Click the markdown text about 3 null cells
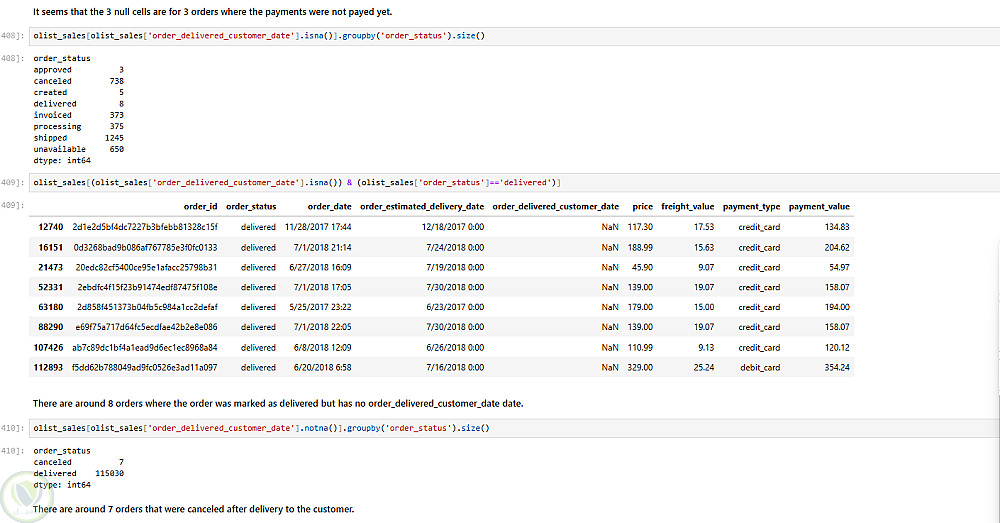This screenshot has width=1000, height=523. (x=212, y=12)
